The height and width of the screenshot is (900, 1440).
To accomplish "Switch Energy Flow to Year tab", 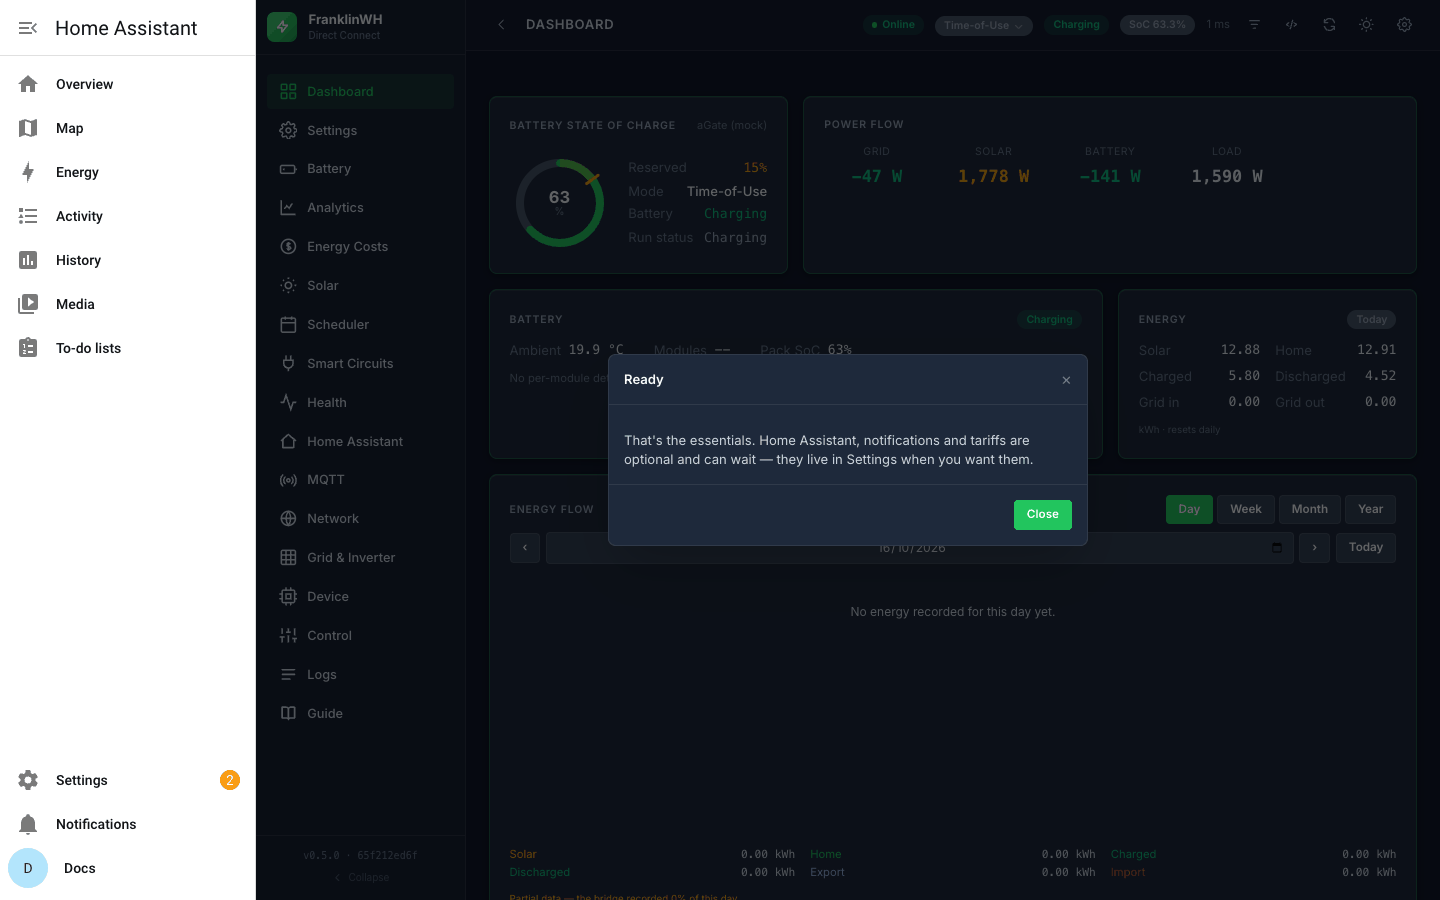I will pyautogui.click(x=1370, y=509).
